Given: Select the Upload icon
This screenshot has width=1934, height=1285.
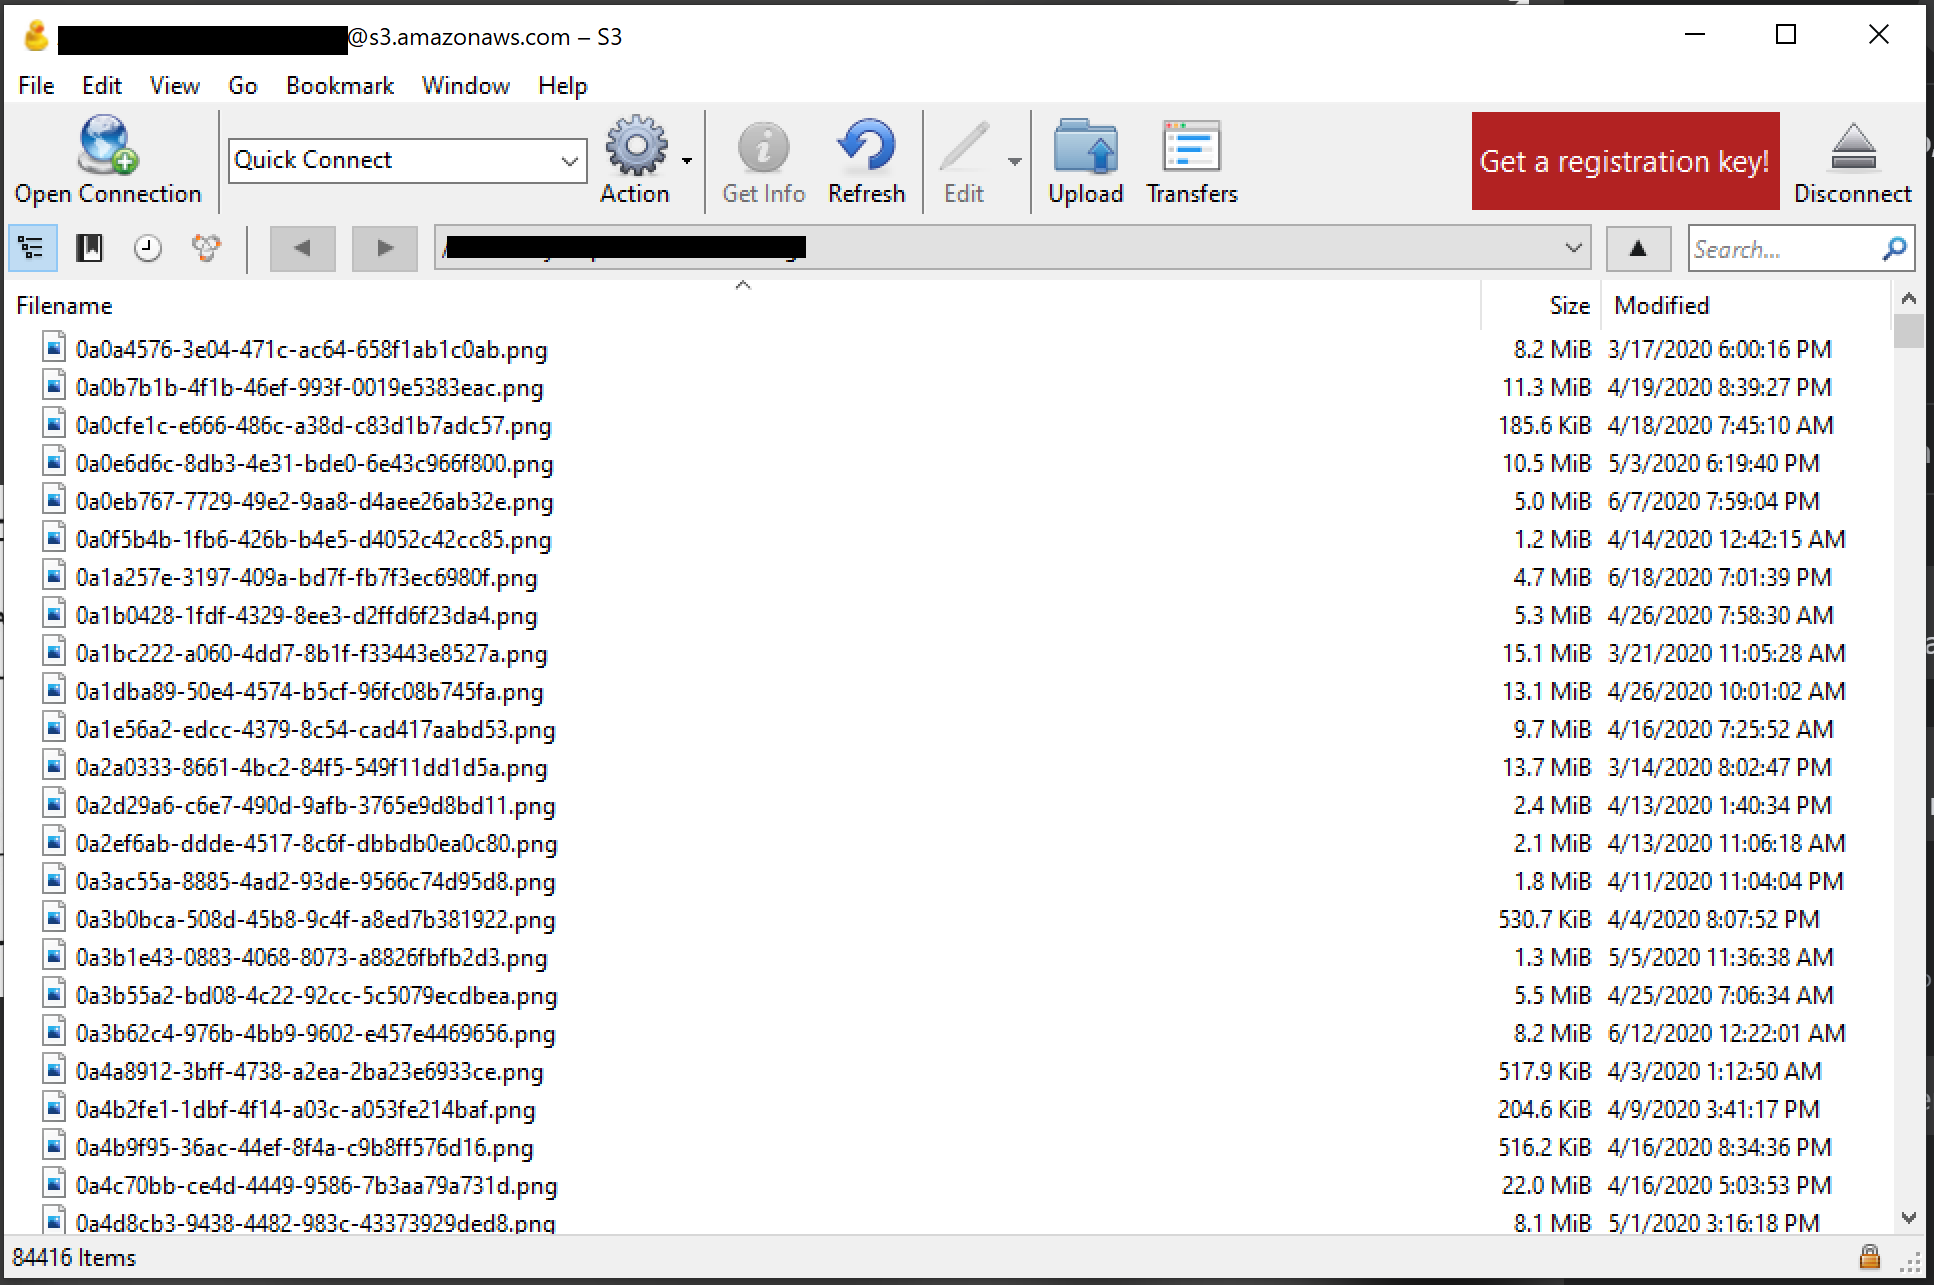Looking at the screenshot, I should [1086, 150].
